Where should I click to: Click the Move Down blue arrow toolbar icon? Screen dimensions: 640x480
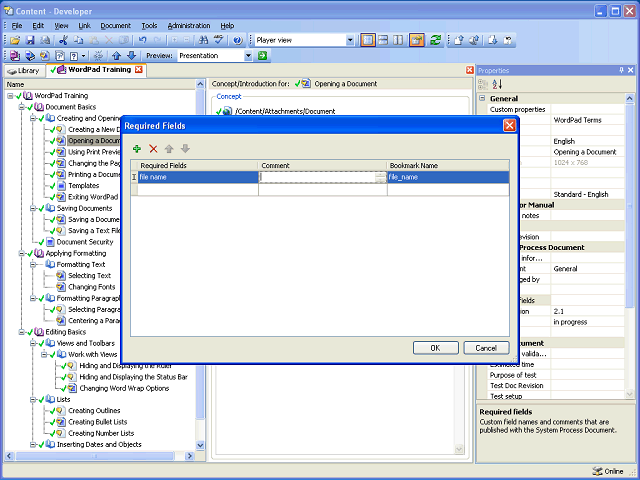click(x=131, y=56)
